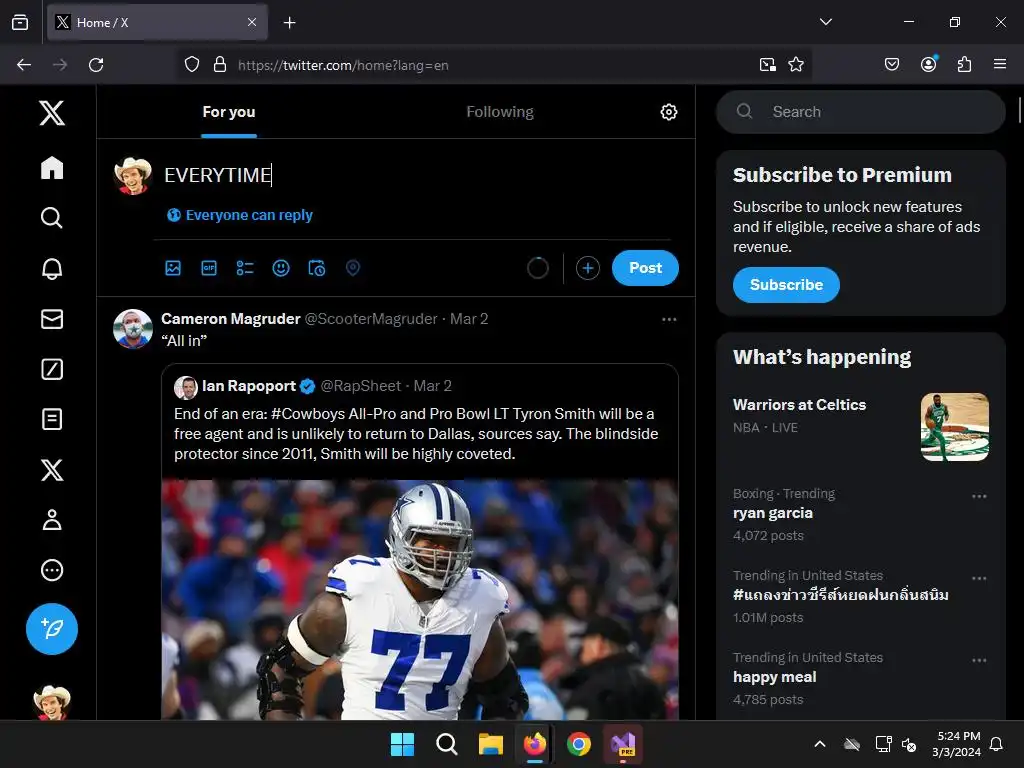The image size is (1024, 768).
Task: Click the tracking protection shield icon
Action: tap(191, 65)
